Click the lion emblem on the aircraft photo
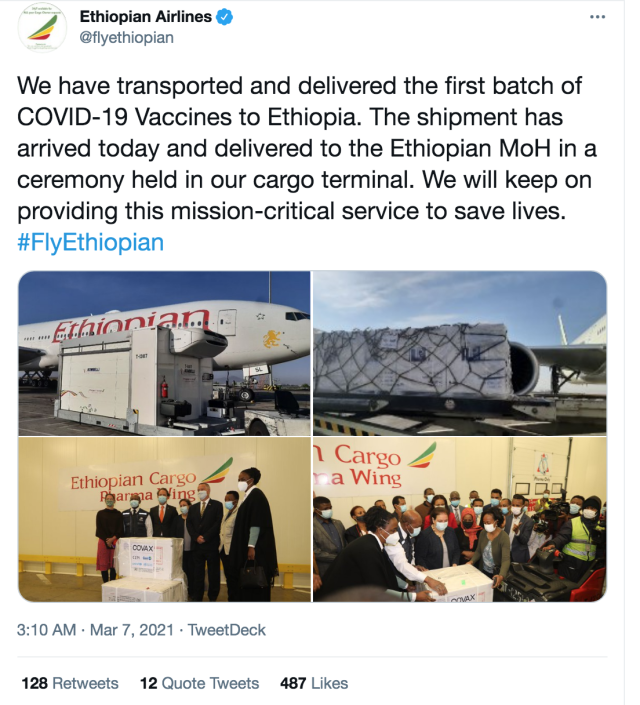 click(272, 339)
